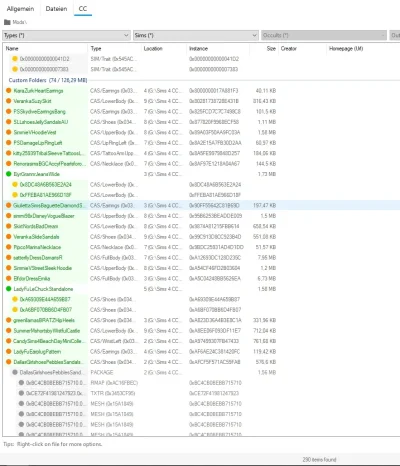Select the CC tab

pos(83,9)
